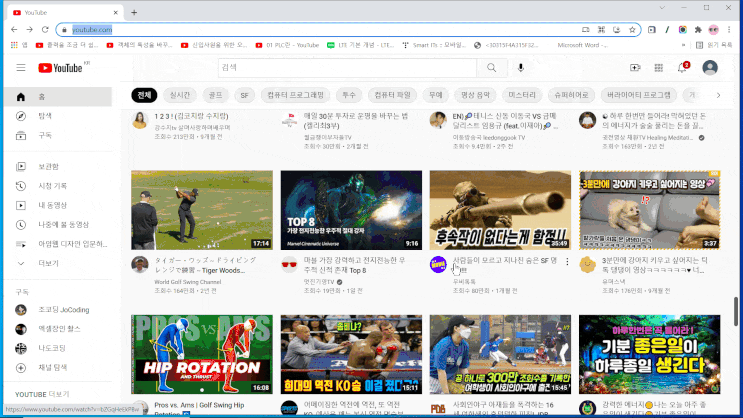Open the 읽기 목록 reading list button
The image size is (743, 418).
click(x=714, y=45)
